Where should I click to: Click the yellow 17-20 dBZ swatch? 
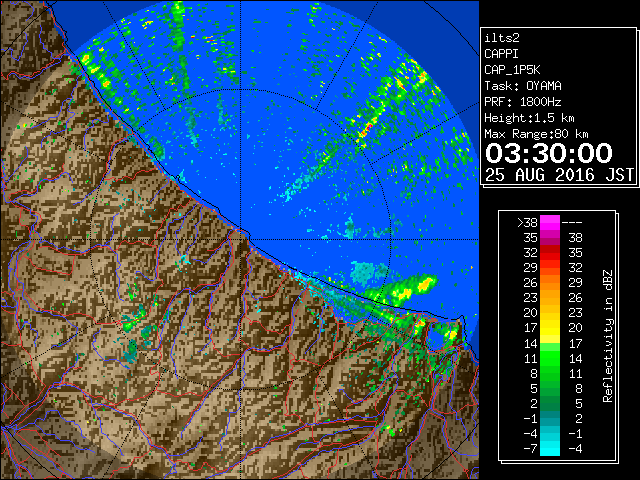[550, 328]
